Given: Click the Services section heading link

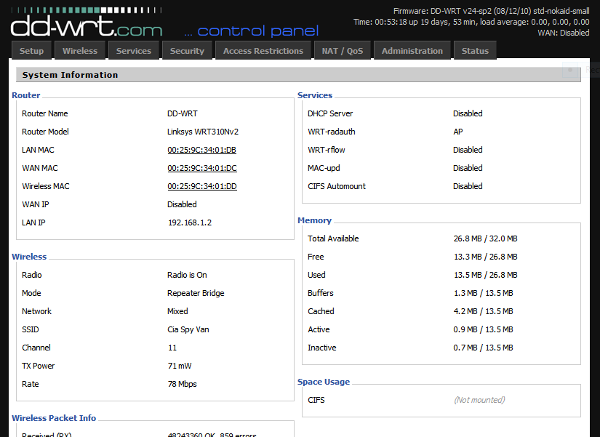Looking at the screenshot, I should pyautogui.click(x=315, y=95).
